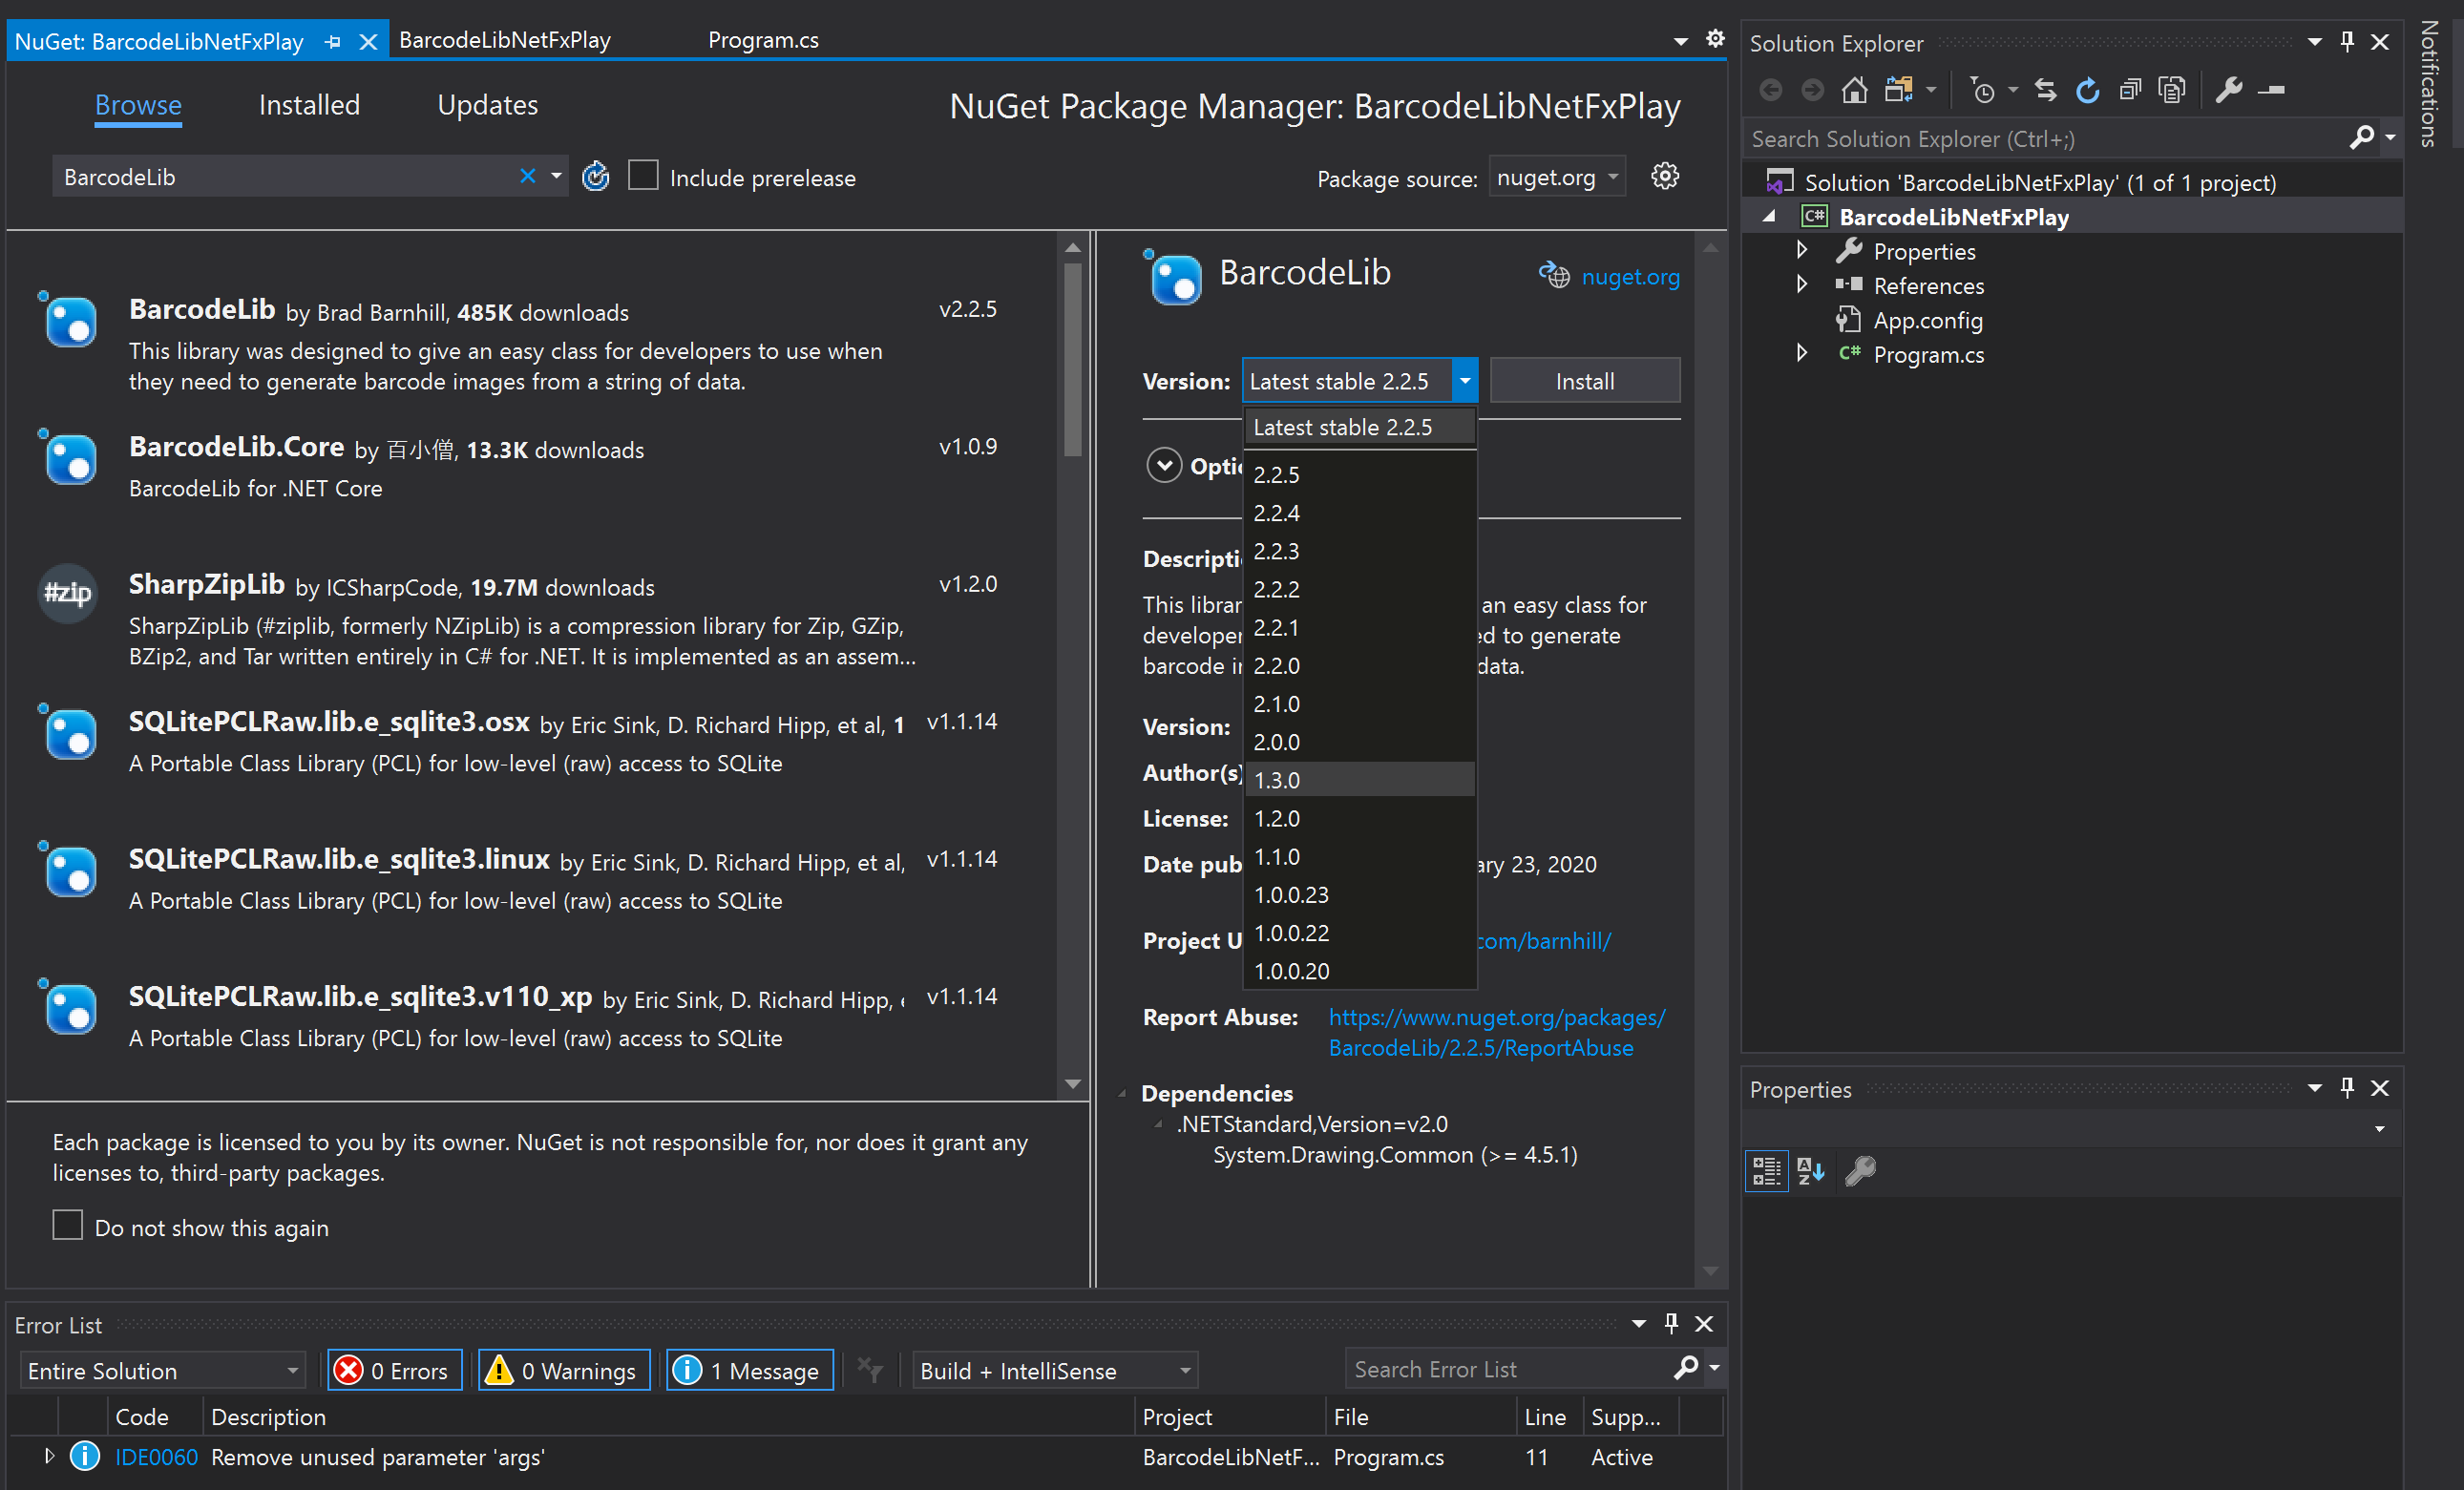Refresh the NuGet package search results
This screenshot has height=1490, width=2464.
[596, 176]
